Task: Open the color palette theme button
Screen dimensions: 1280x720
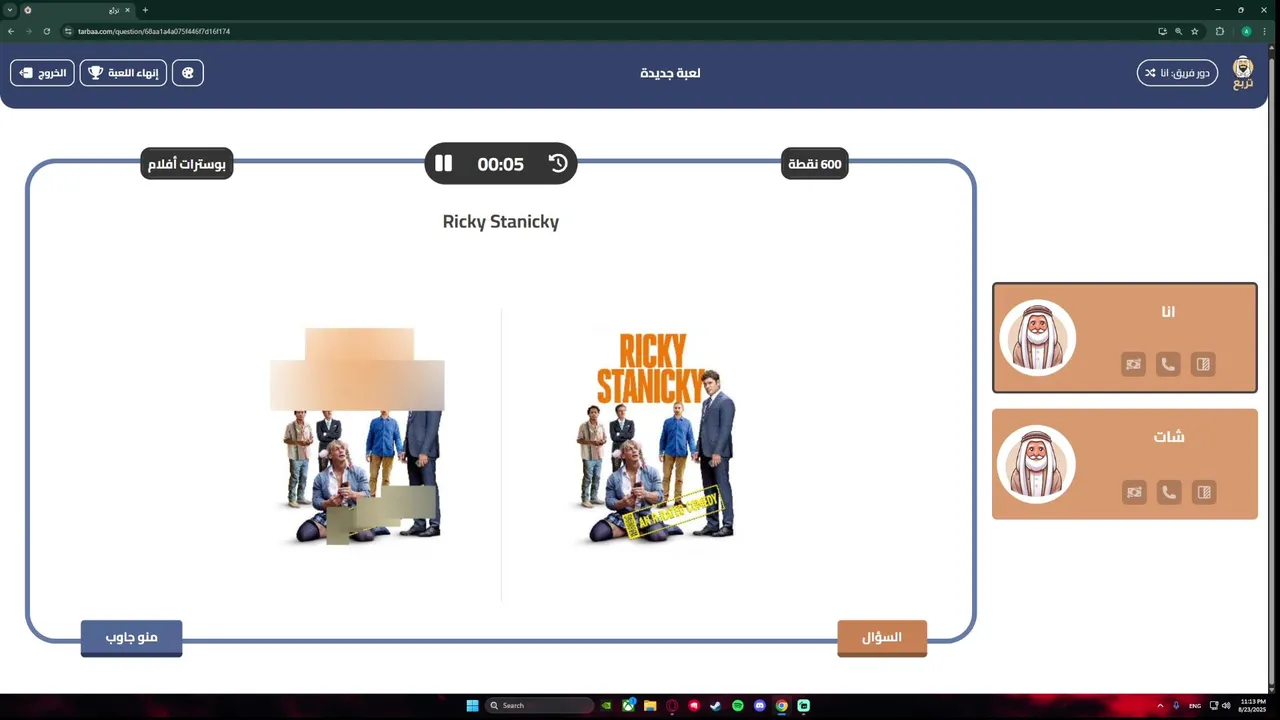Action: [x=188, y=73]
